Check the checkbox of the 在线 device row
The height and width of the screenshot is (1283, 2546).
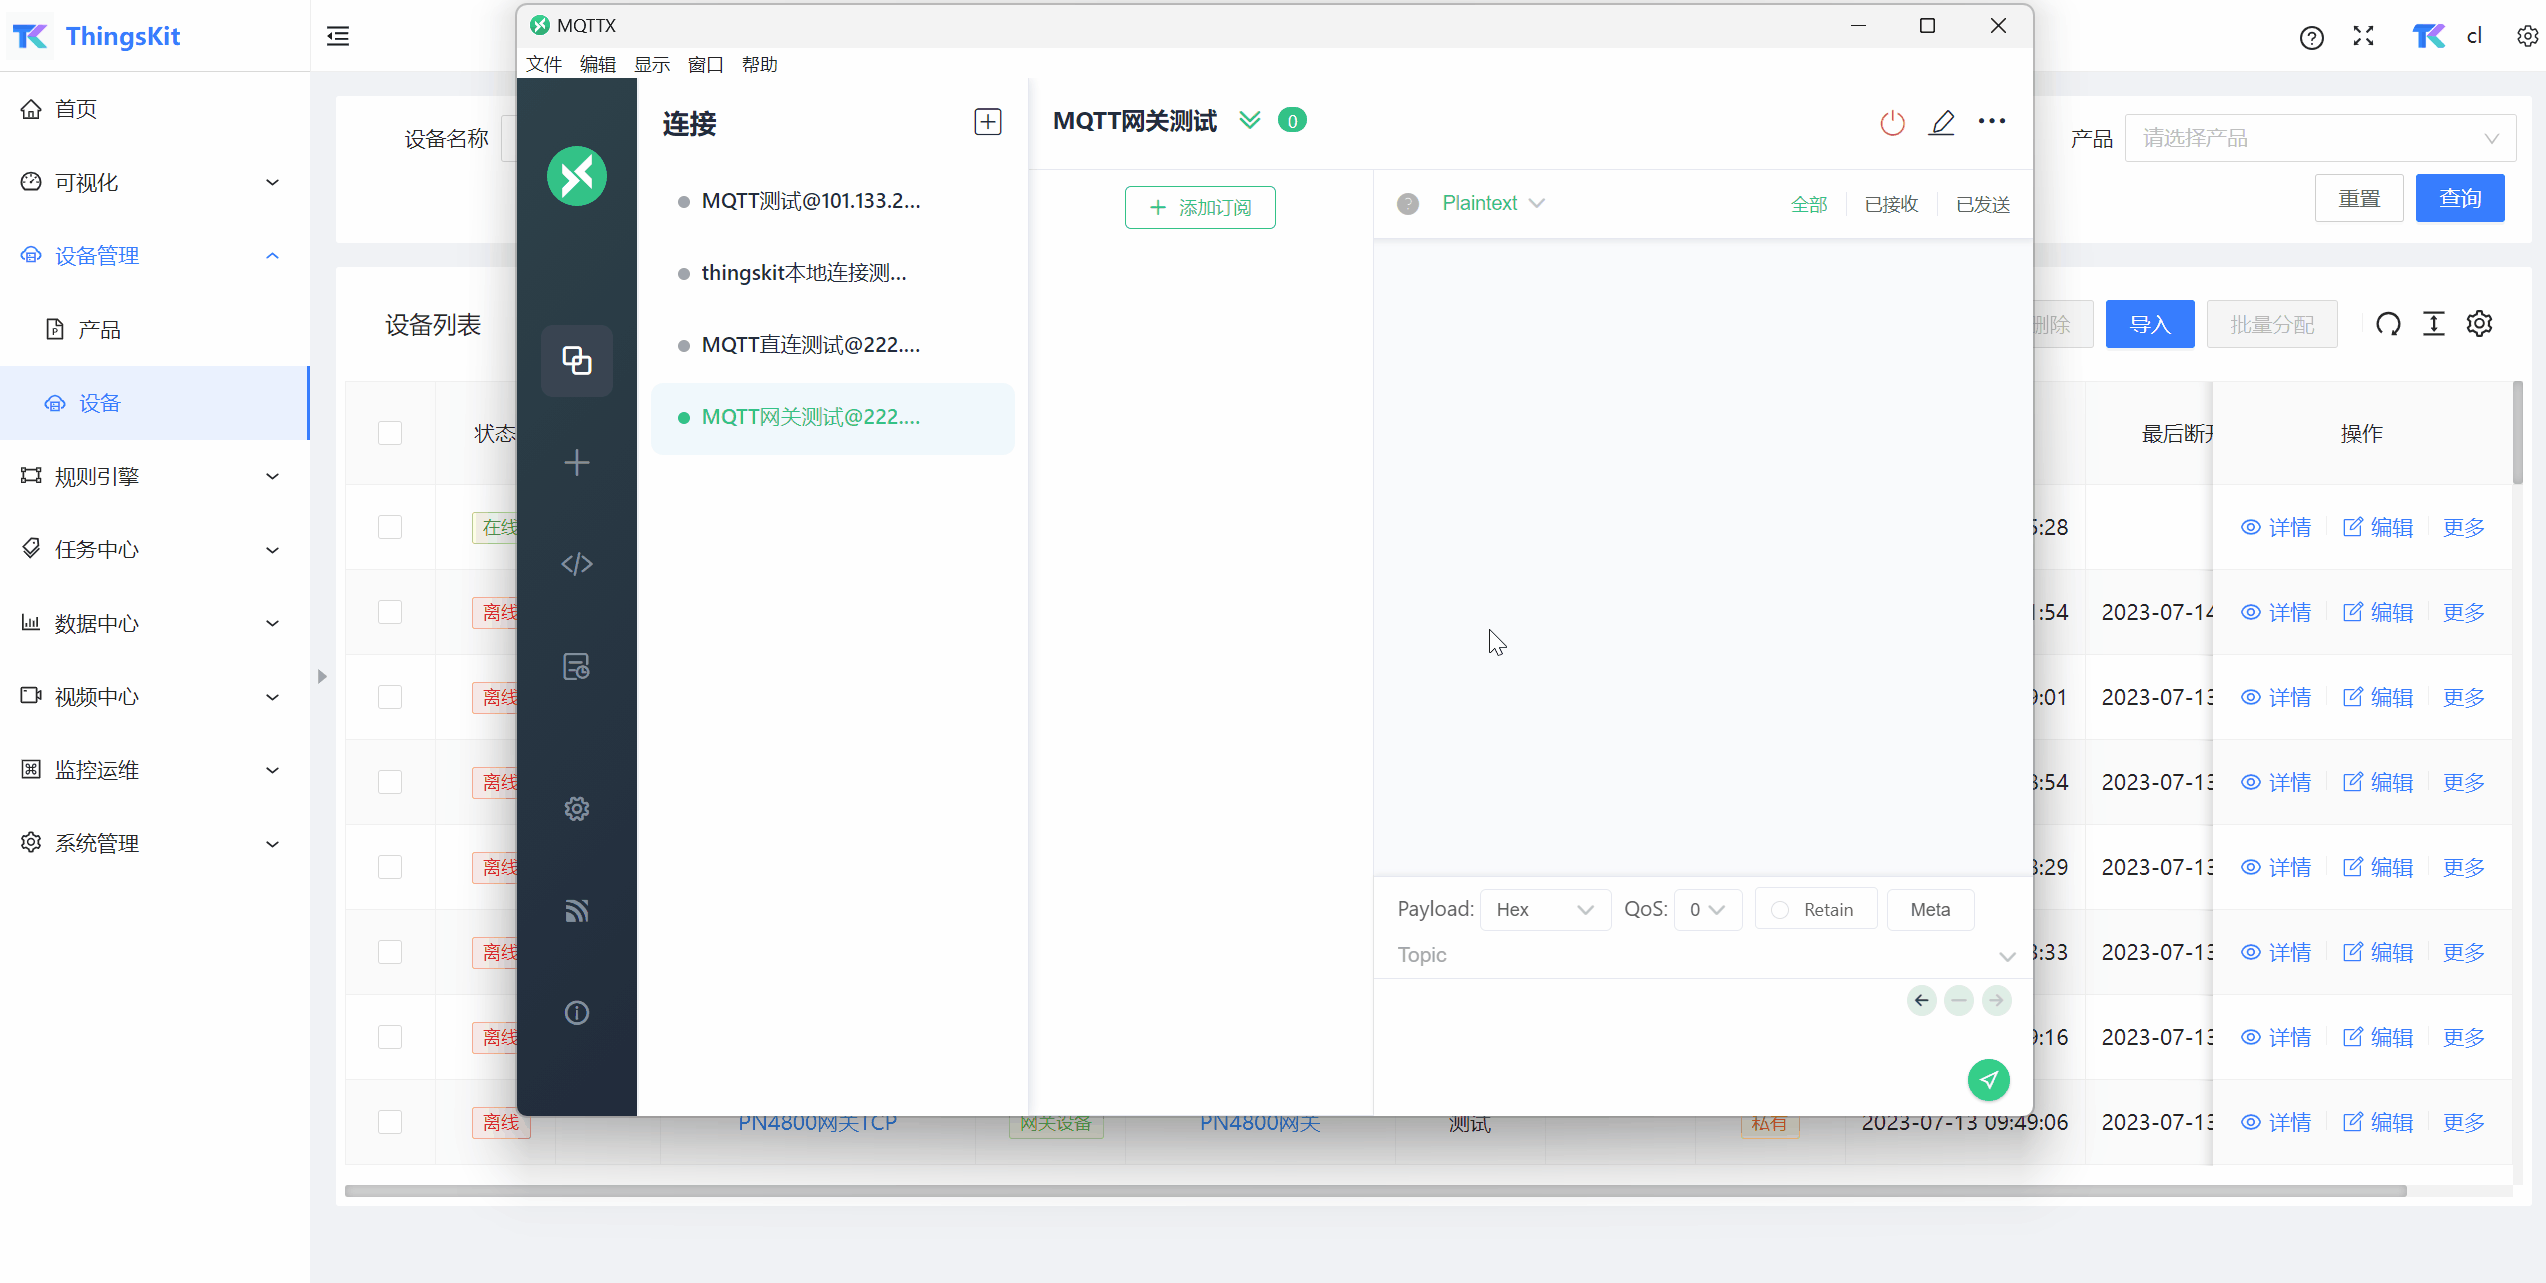point(390,527)
